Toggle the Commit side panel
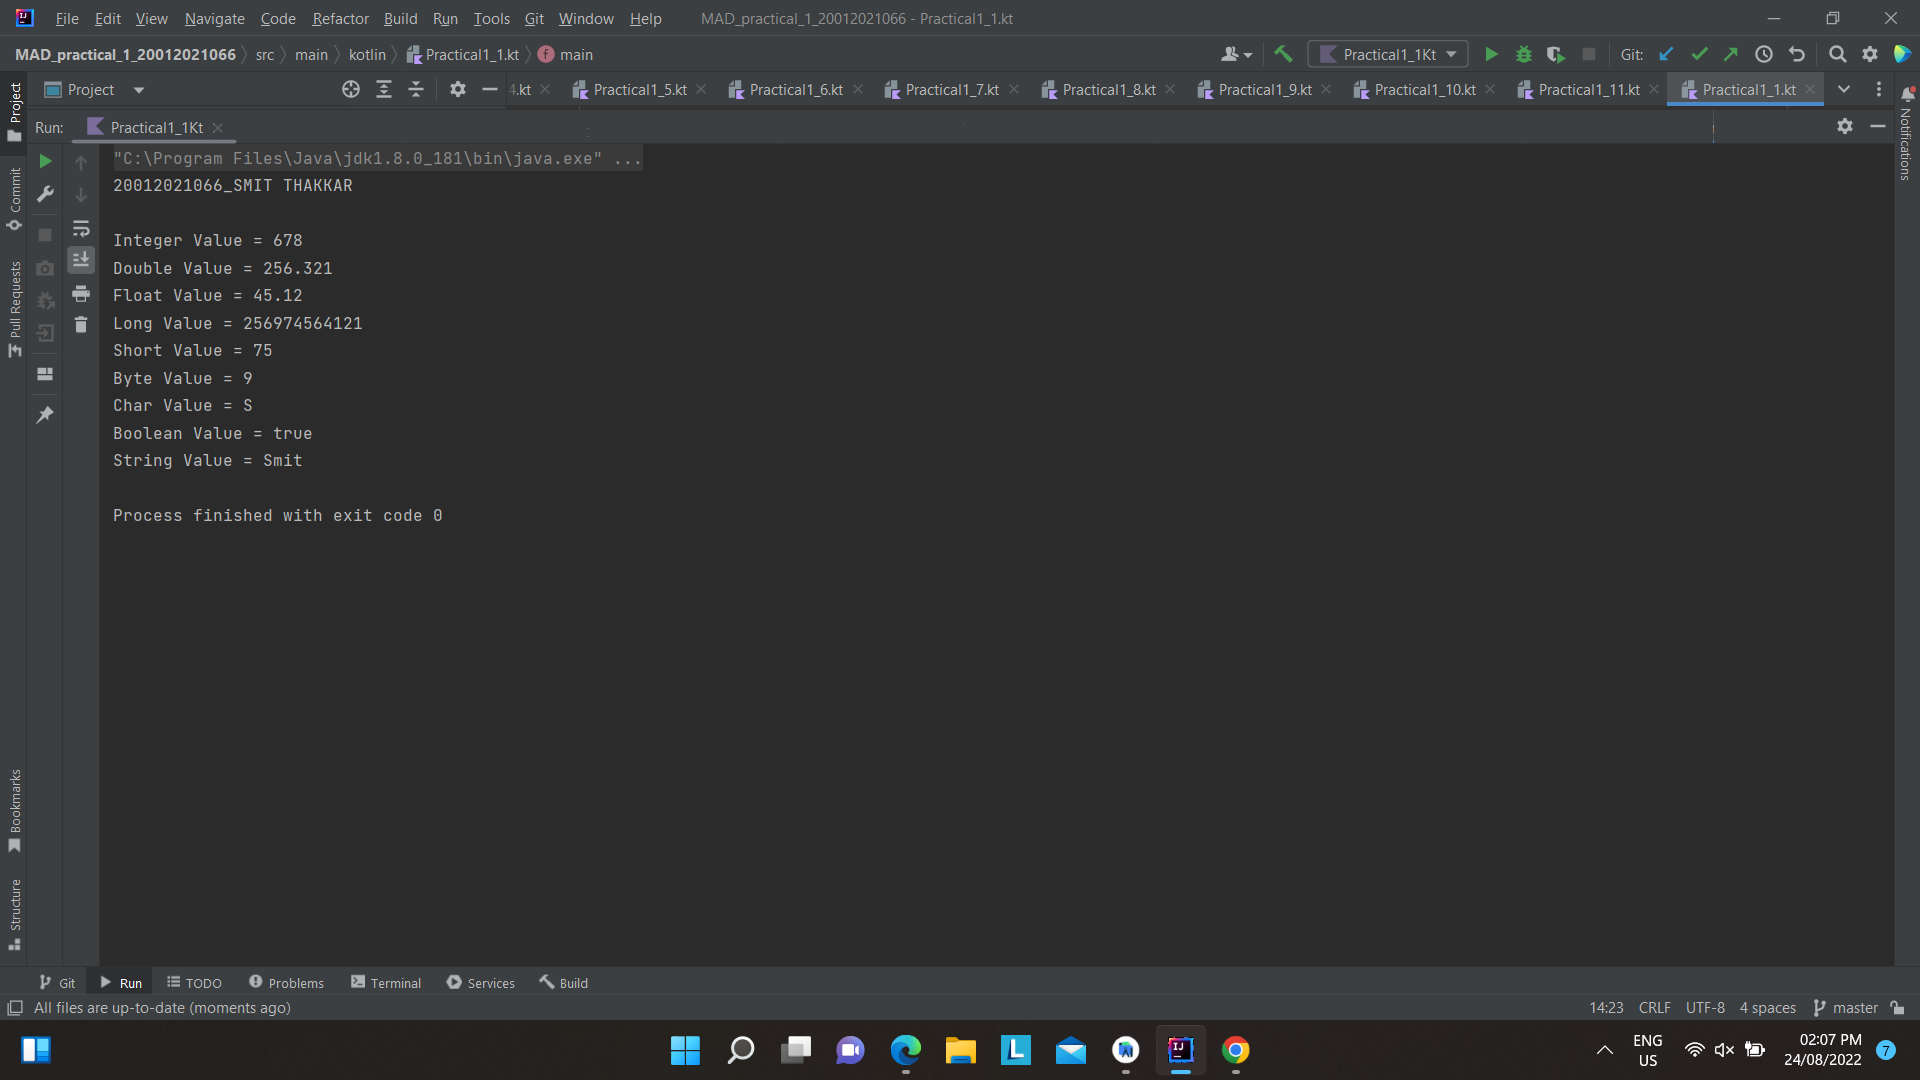Viewport: 1920px width, 1080px height. click(15, 199)
